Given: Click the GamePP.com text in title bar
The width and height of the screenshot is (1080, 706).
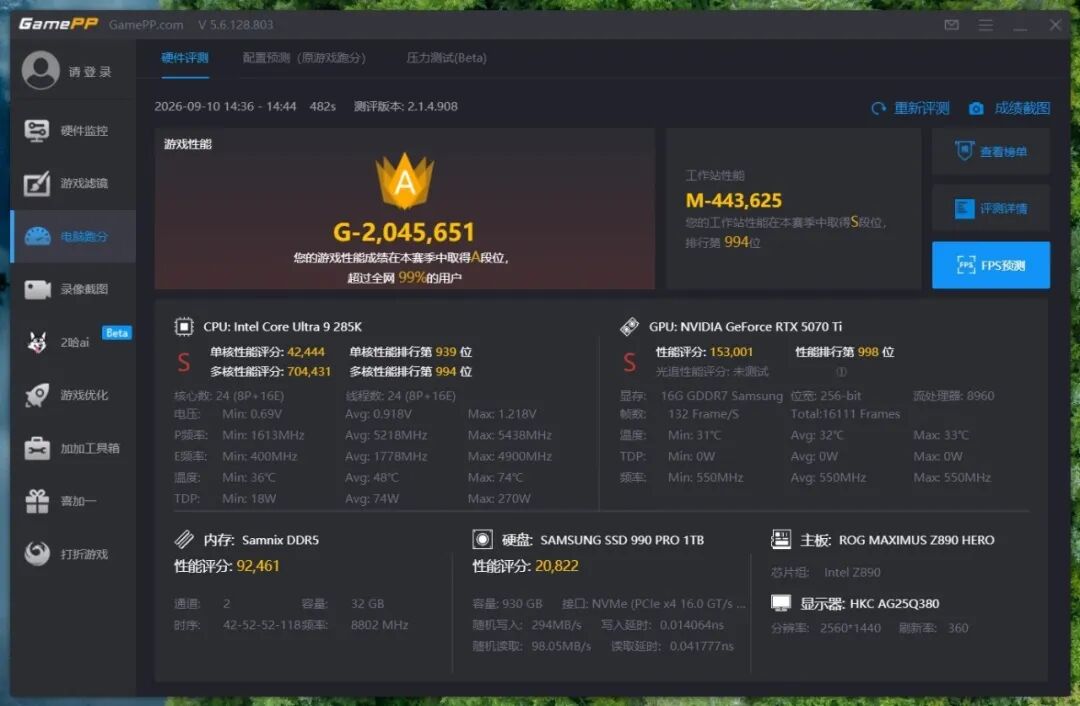Looking at the screenshot, I should tap(146, 25).
